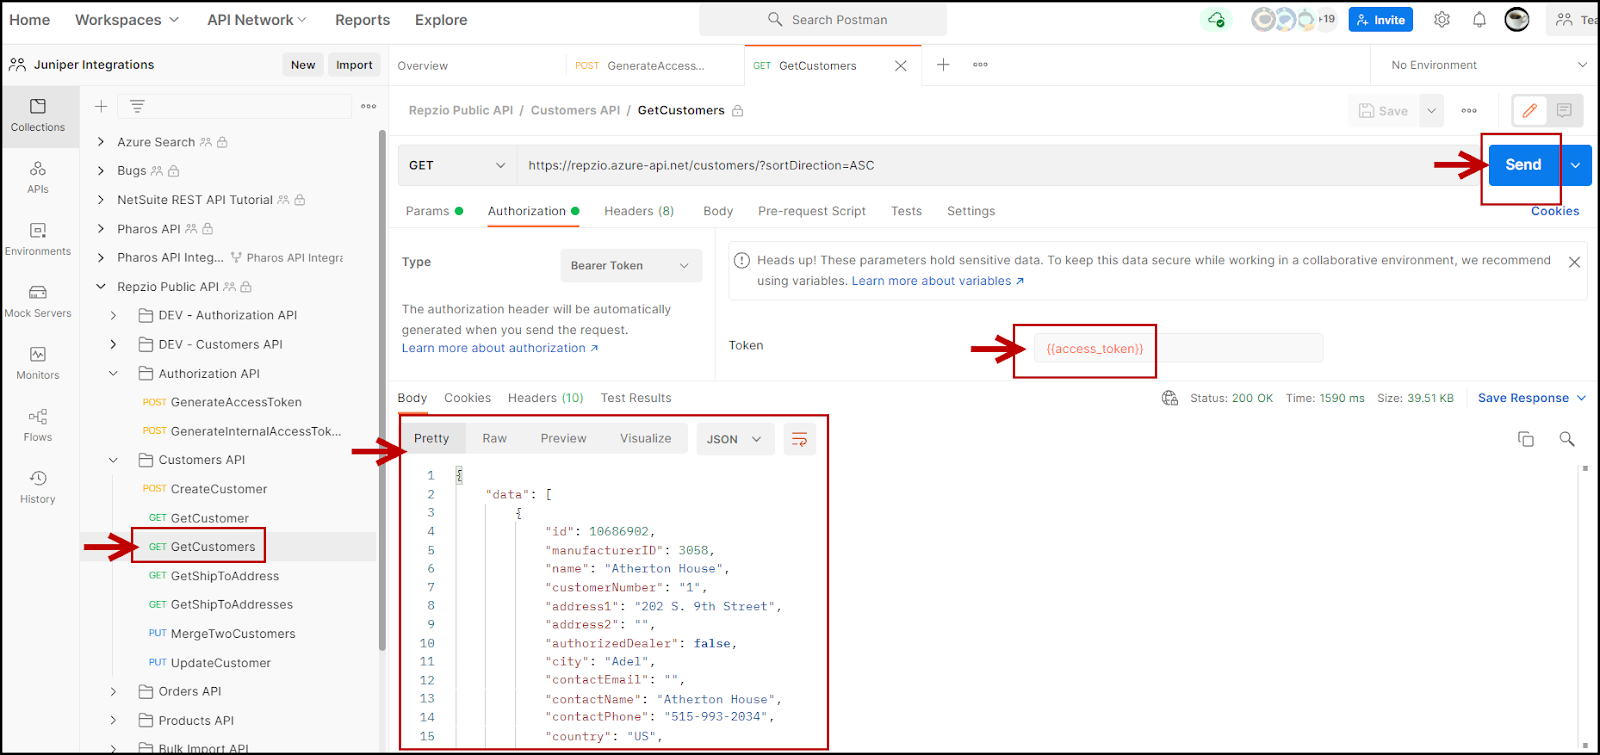Open the Bearer Token type dropdown
This screenshot has height=755, width=1600.
point(631,266)
